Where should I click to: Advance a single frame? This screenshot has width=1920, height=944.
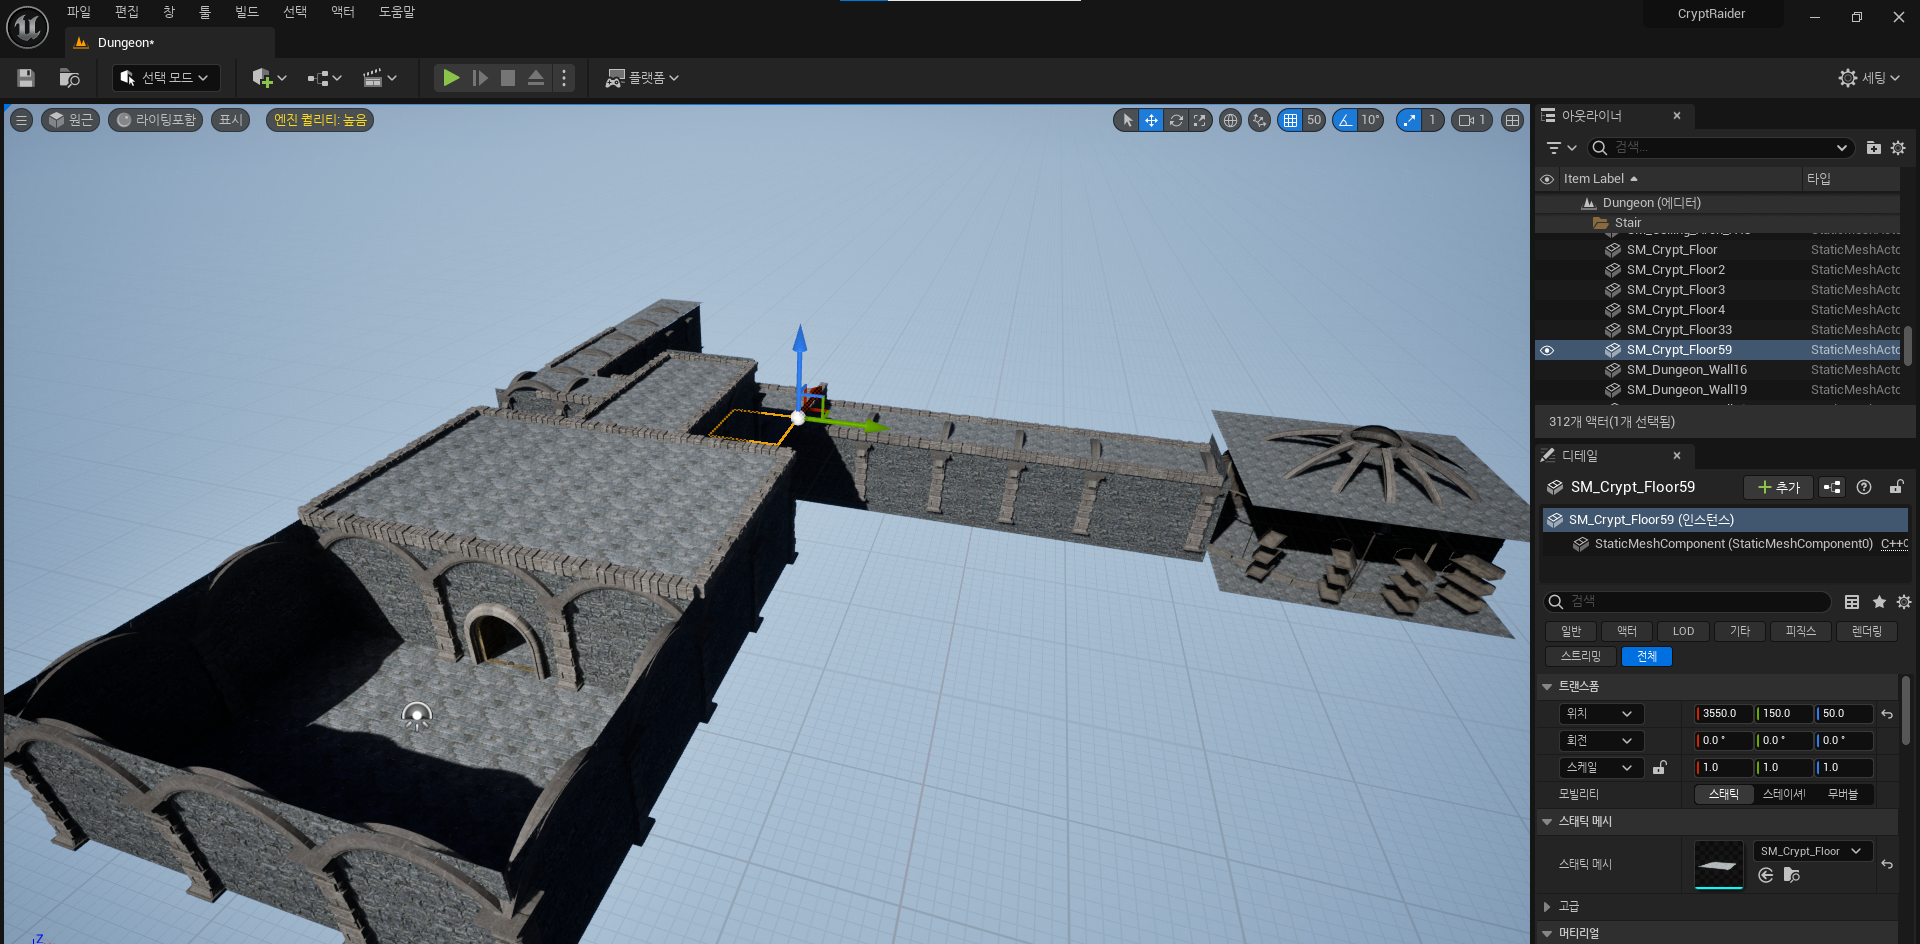[480, 78]
